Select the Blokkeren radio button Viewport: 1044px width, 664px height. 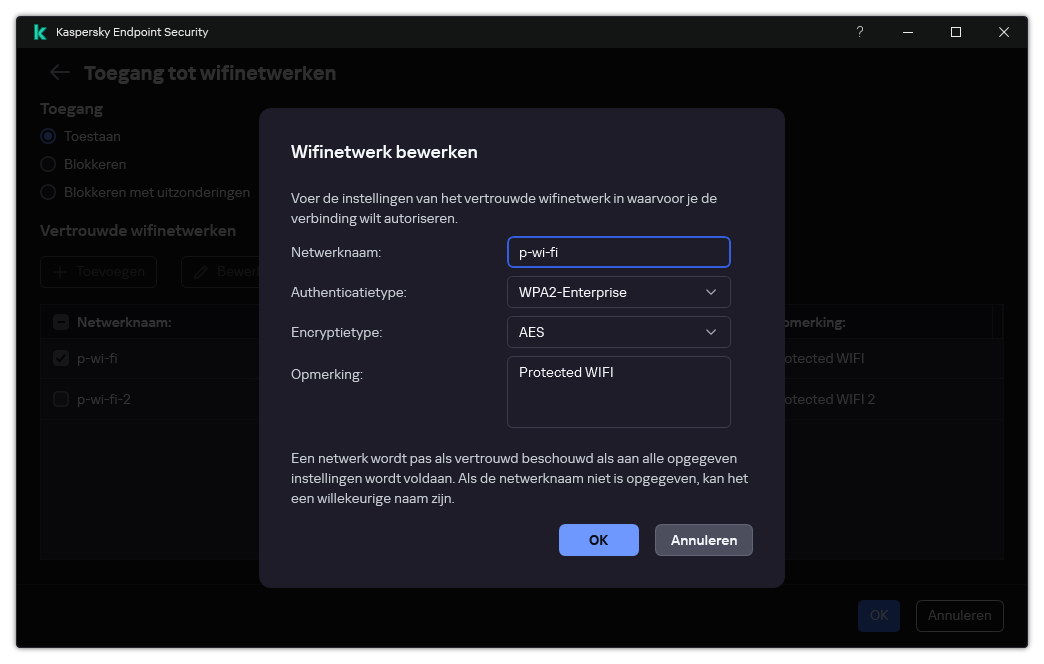(x=47, y=164)
